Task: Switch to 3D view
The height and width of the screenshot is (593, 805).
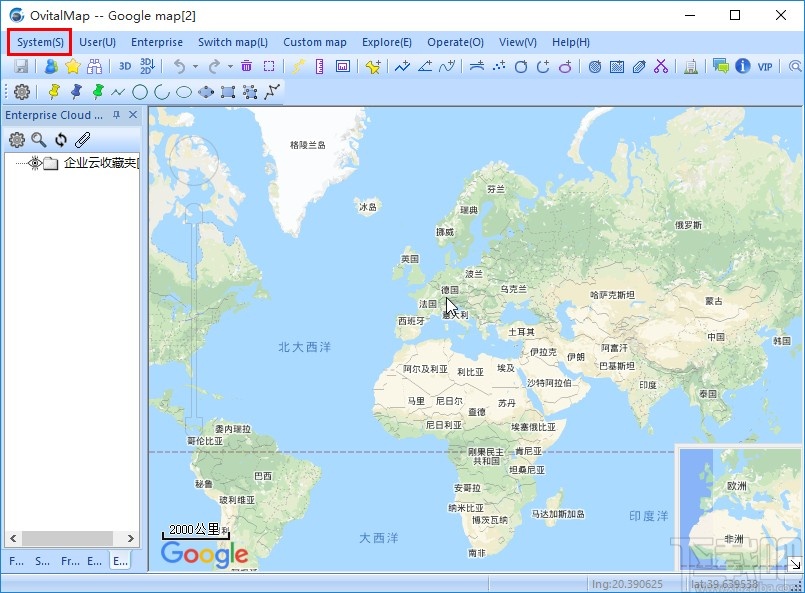Action: click(x=125, y=66)
